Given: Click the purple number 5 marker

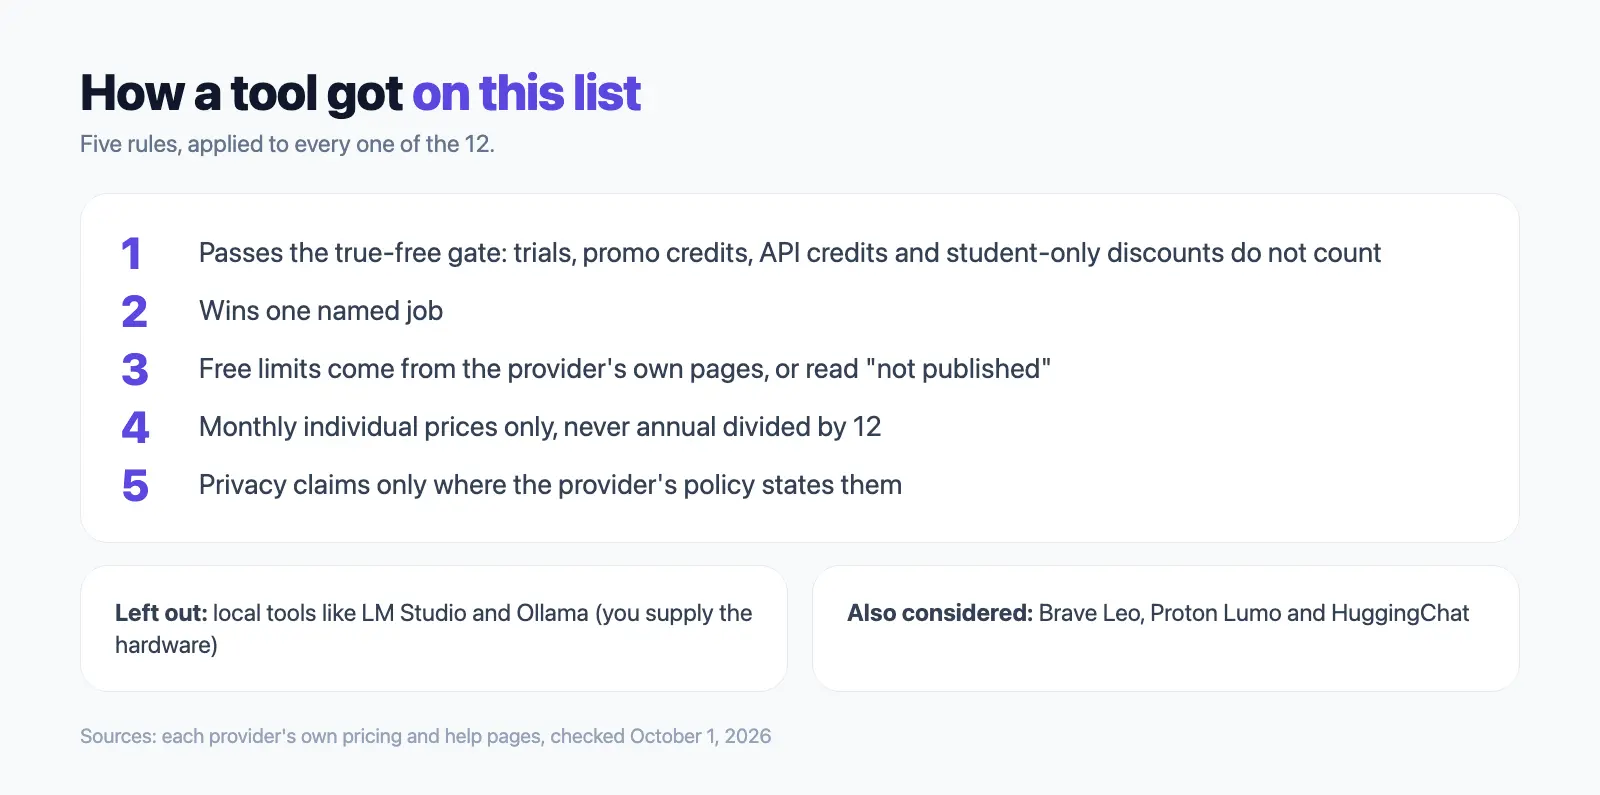Looking at the screenshot, I should pyautogui.click(x=135, y=486).
